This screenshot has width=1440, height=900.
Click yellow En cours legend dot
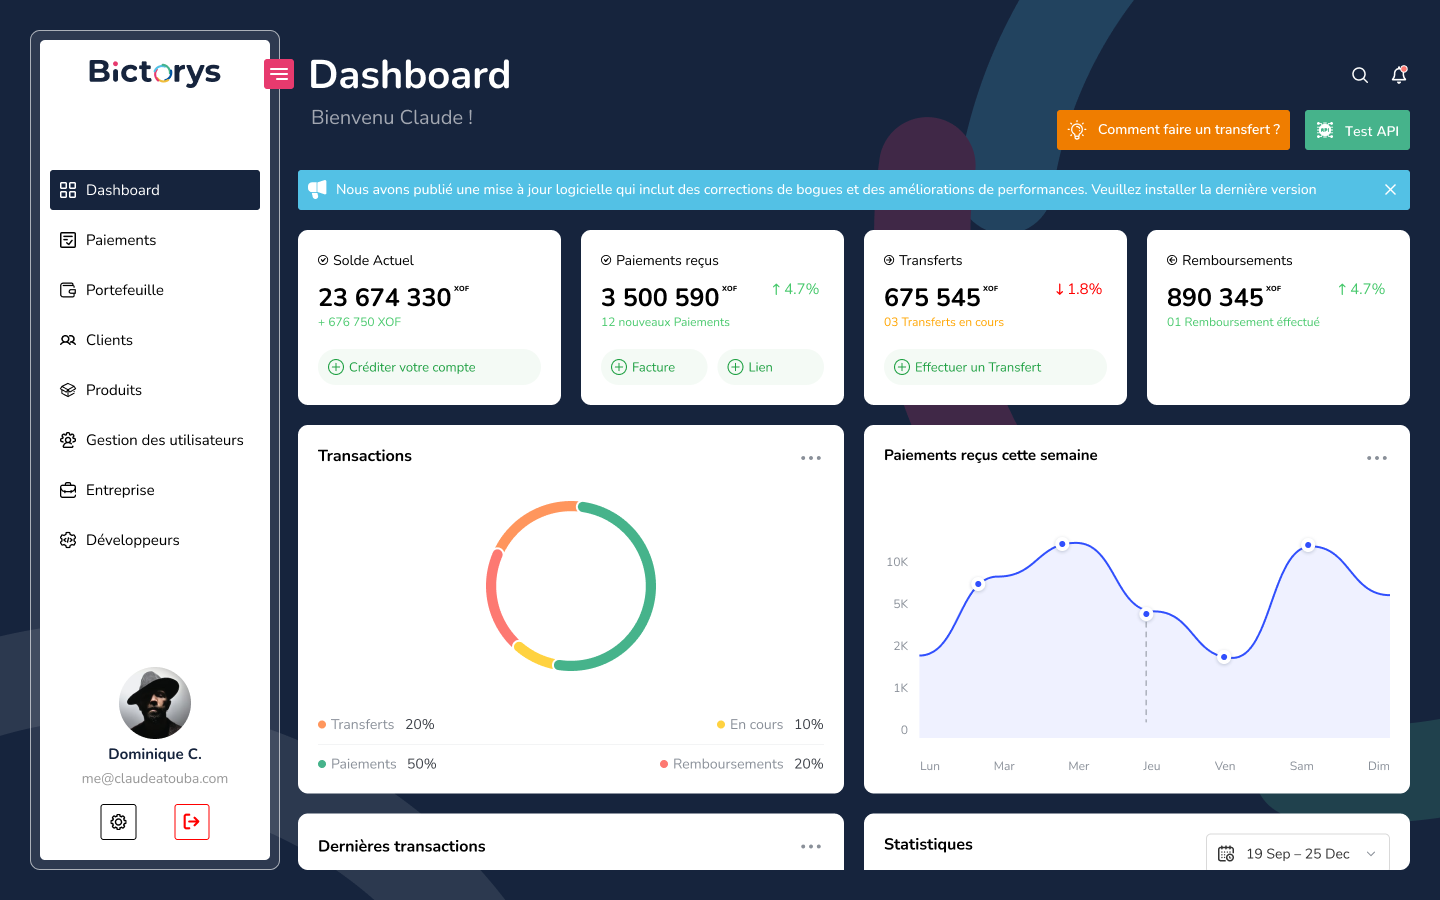721,724
